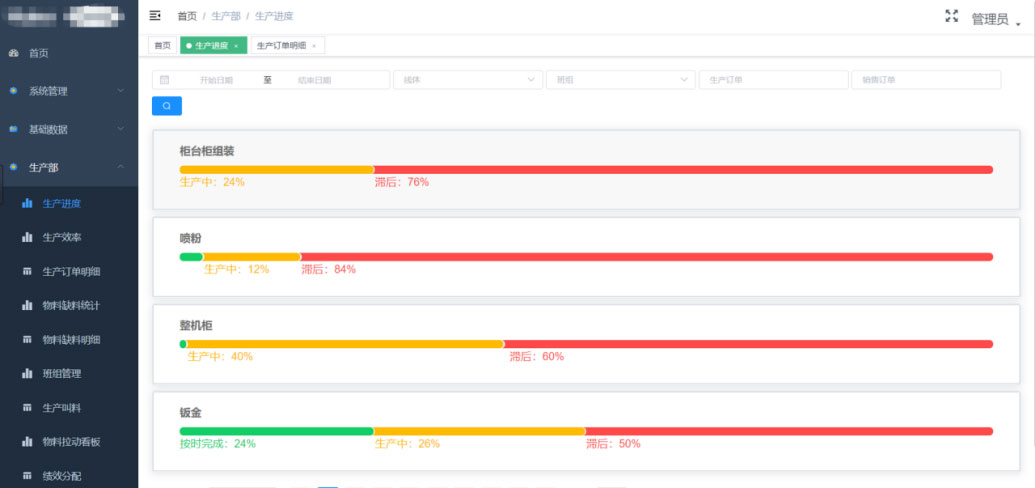1035x488 pixels.
Task: Click the calendar icon in date filter
Action: tap(165, 80)
